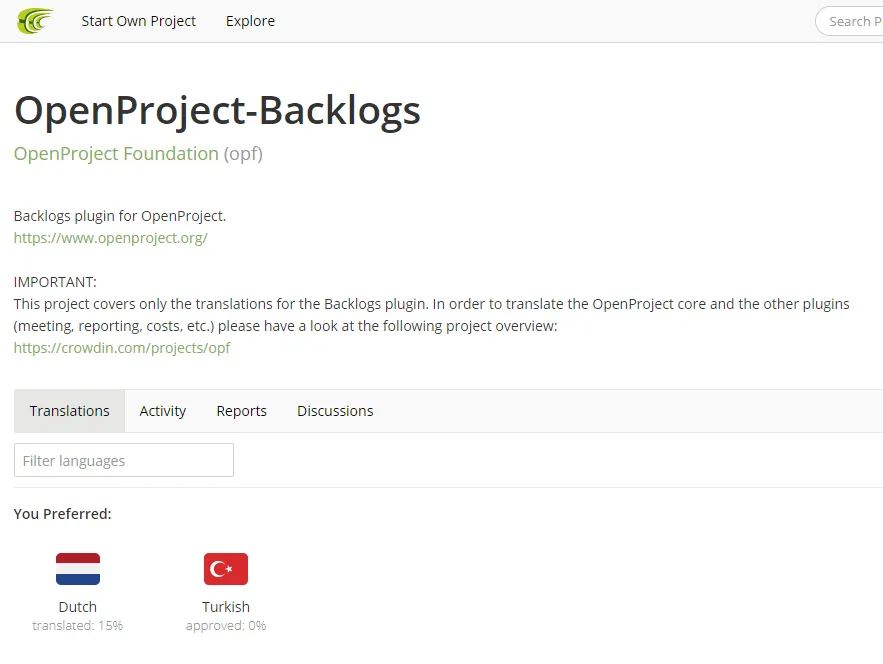Follow the openproject.org website link
The height and width of the screenshot is (664, 883).
coord(110,238)
